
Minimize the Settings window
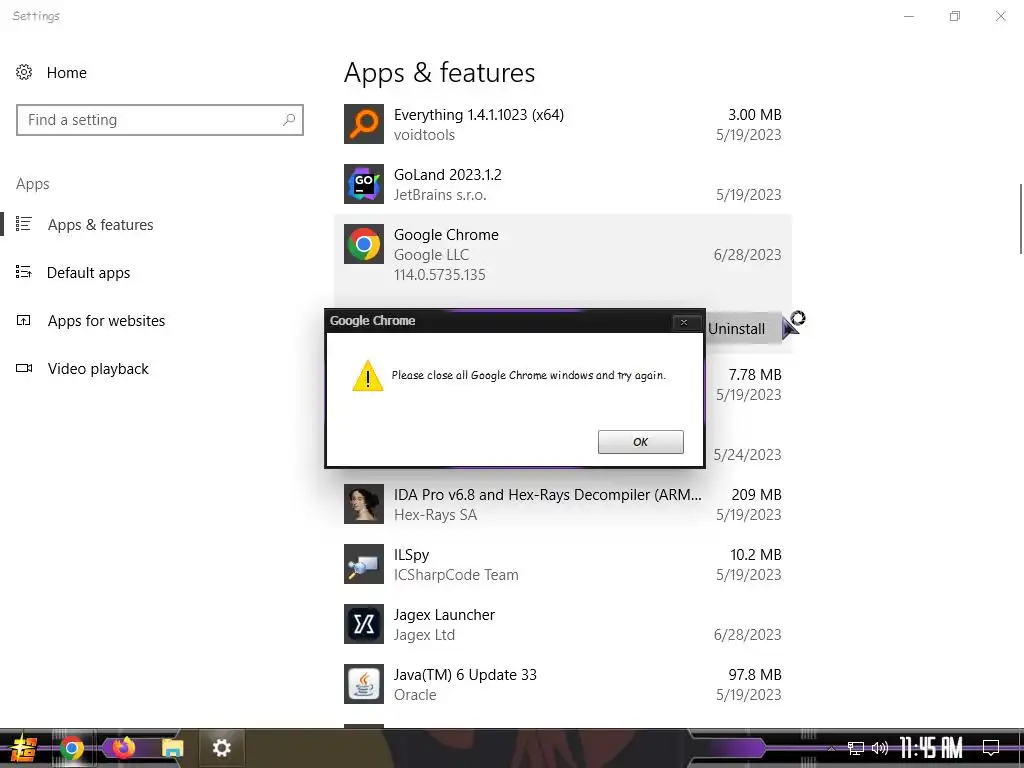[x=908, y=16]
